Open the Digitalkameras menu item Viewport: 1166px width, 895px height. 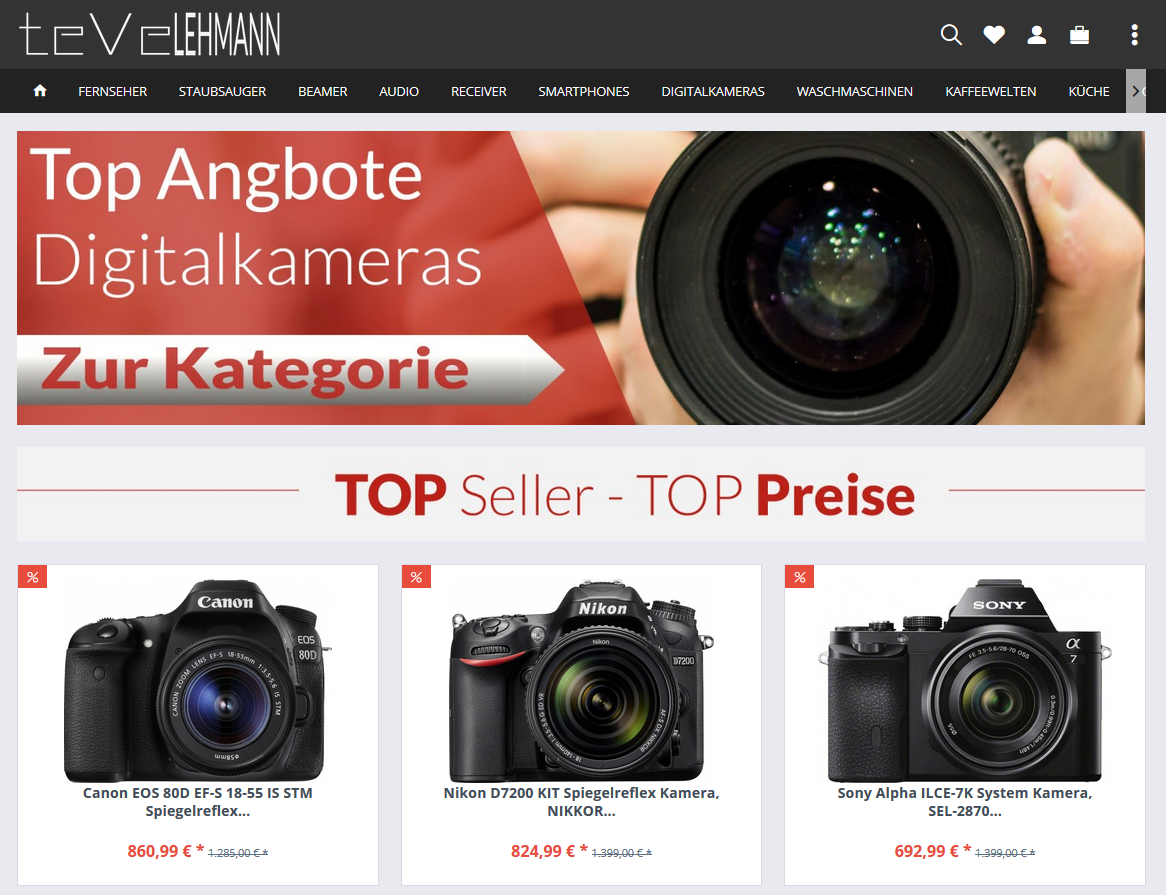coord(712,91)
